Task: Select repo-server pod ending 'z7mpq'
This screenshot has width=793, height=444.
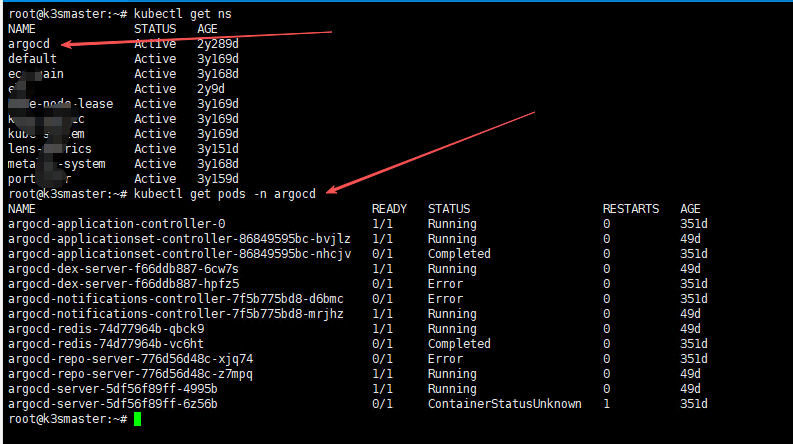Action: point(130,374)
